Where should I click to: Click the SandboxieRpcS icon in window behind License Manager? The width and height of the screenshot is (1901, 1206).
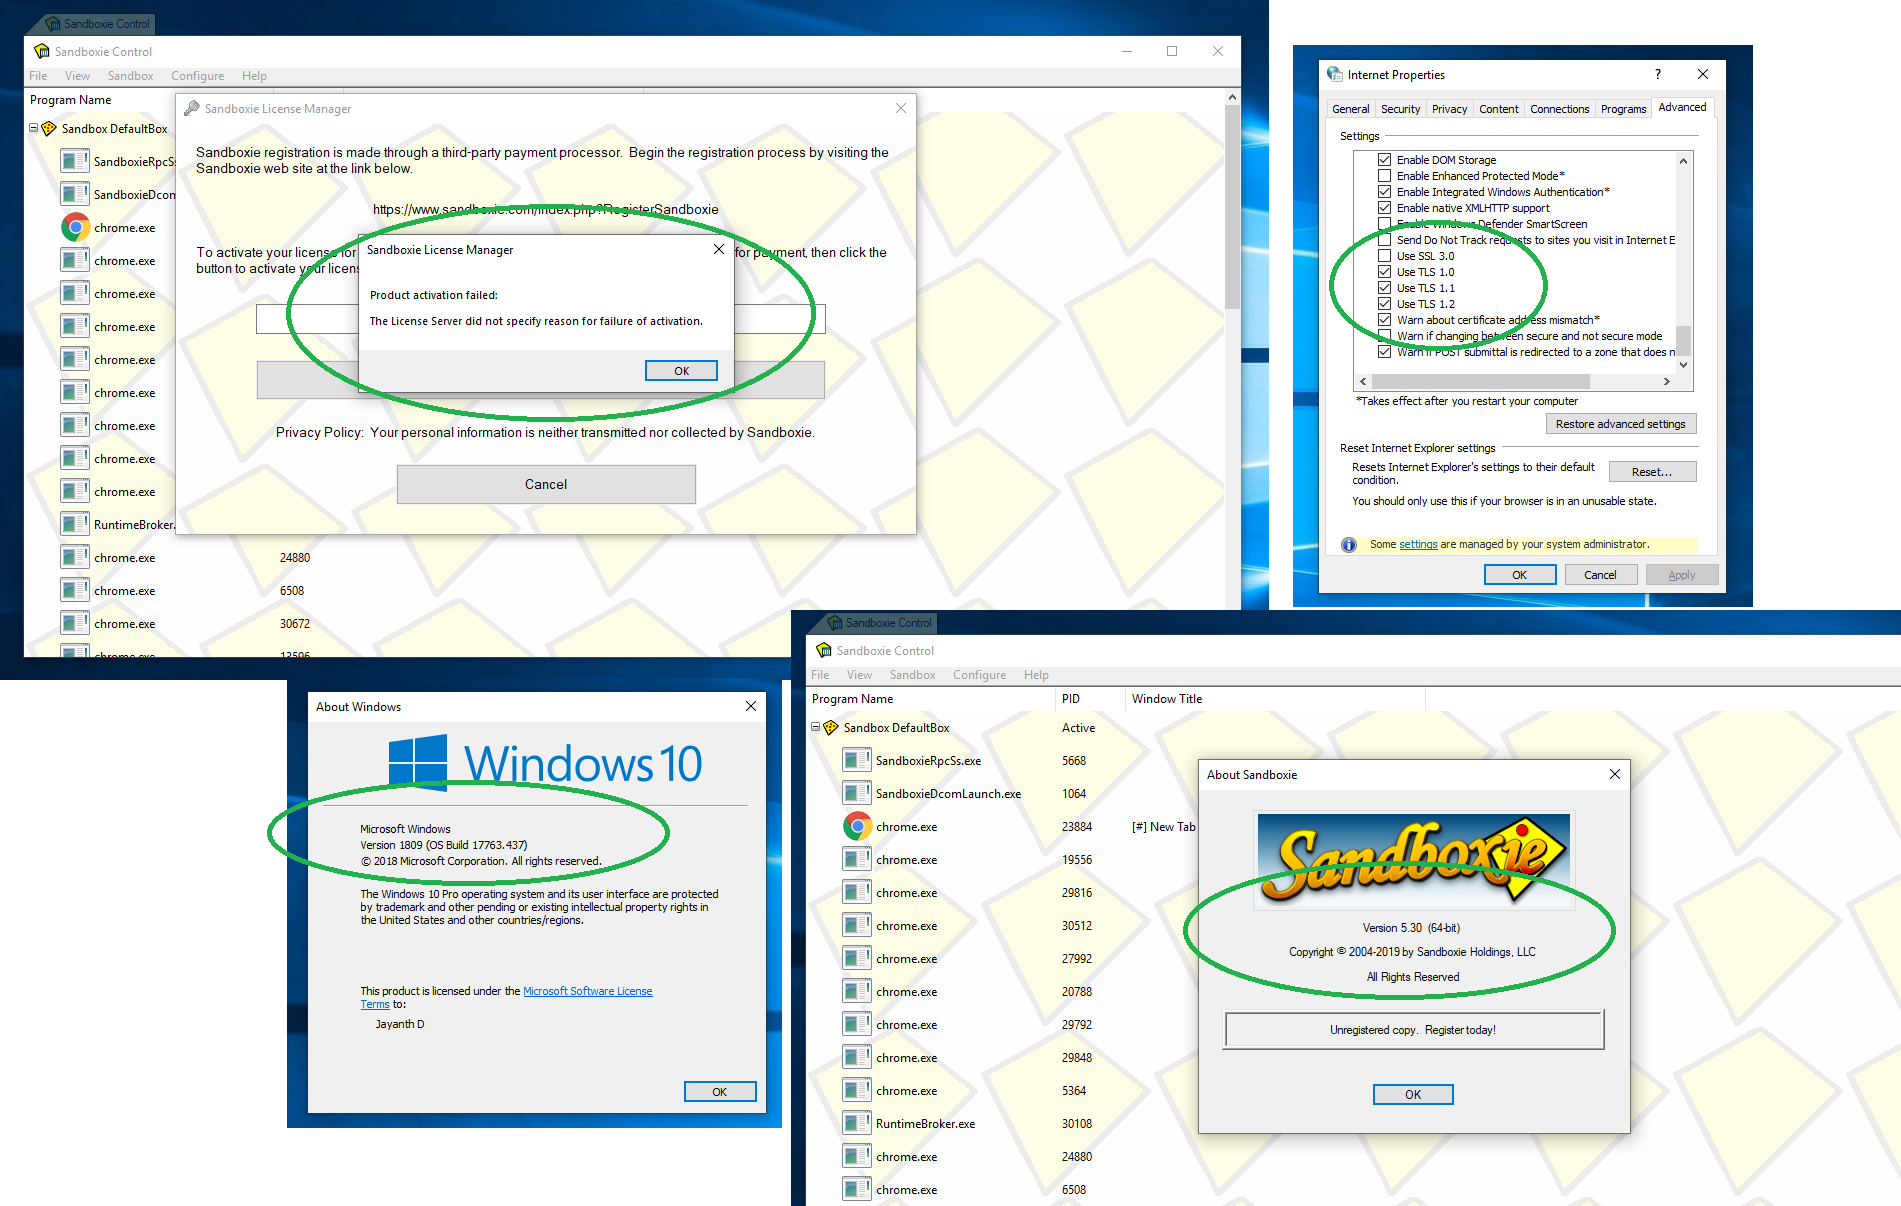pyautogui.click(x=75, y=161)
